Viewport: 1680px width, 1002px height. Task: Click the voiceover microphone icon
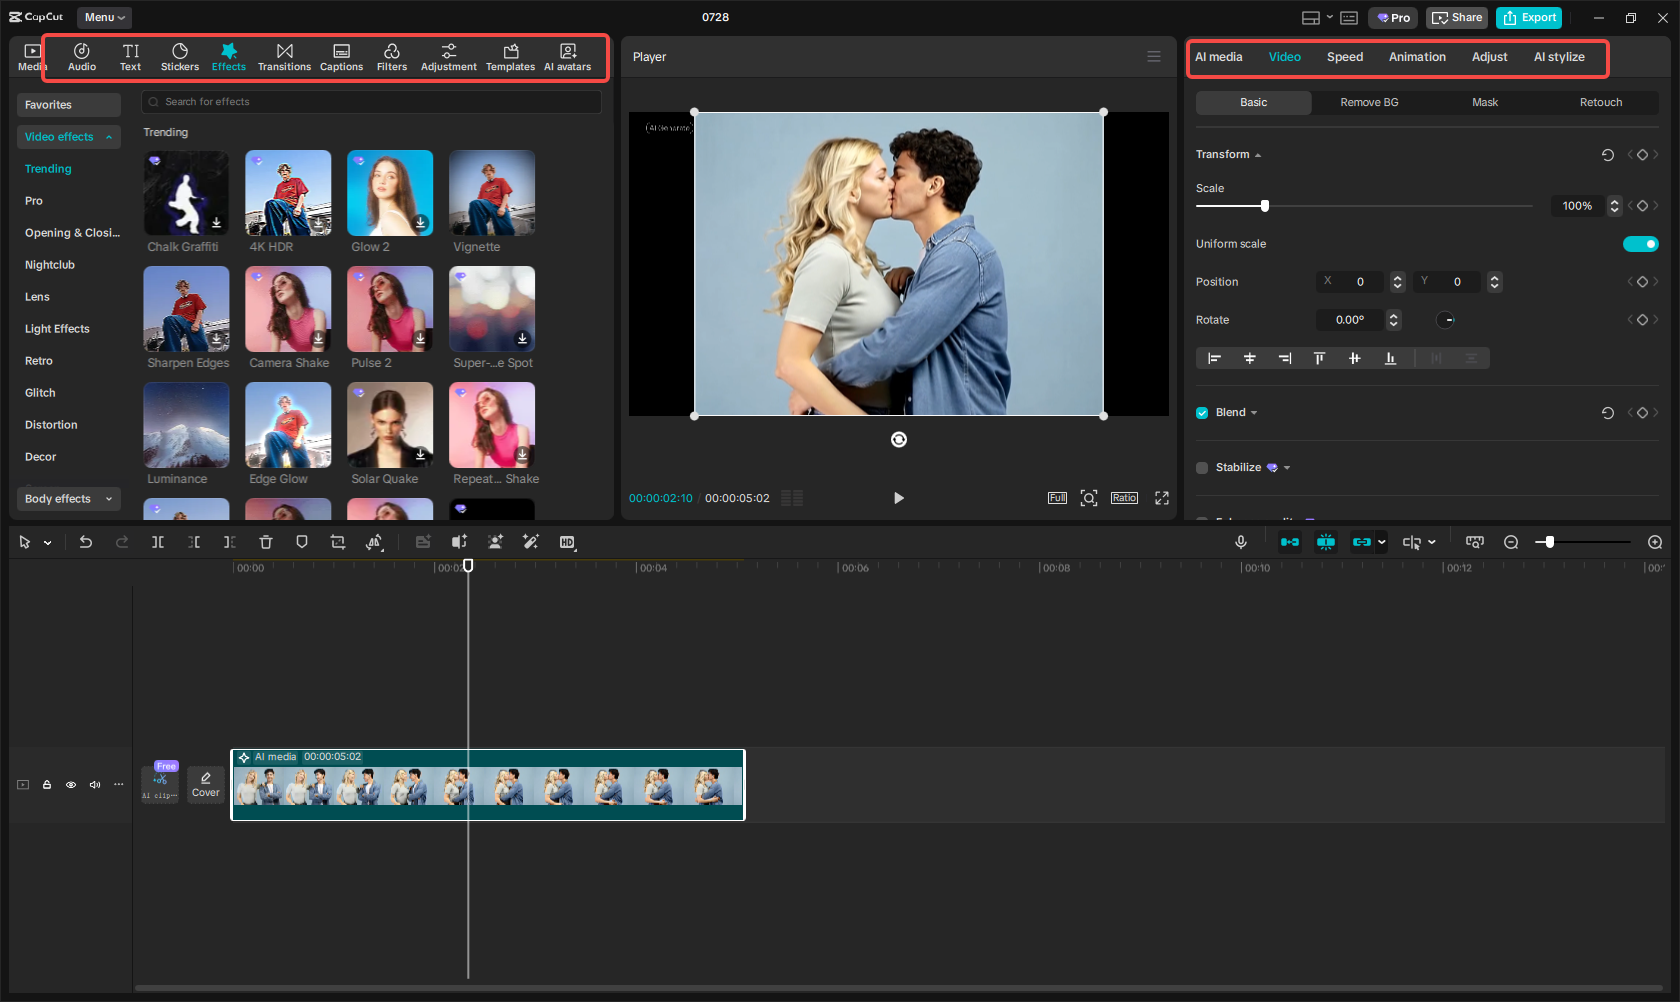[1240, 542]
